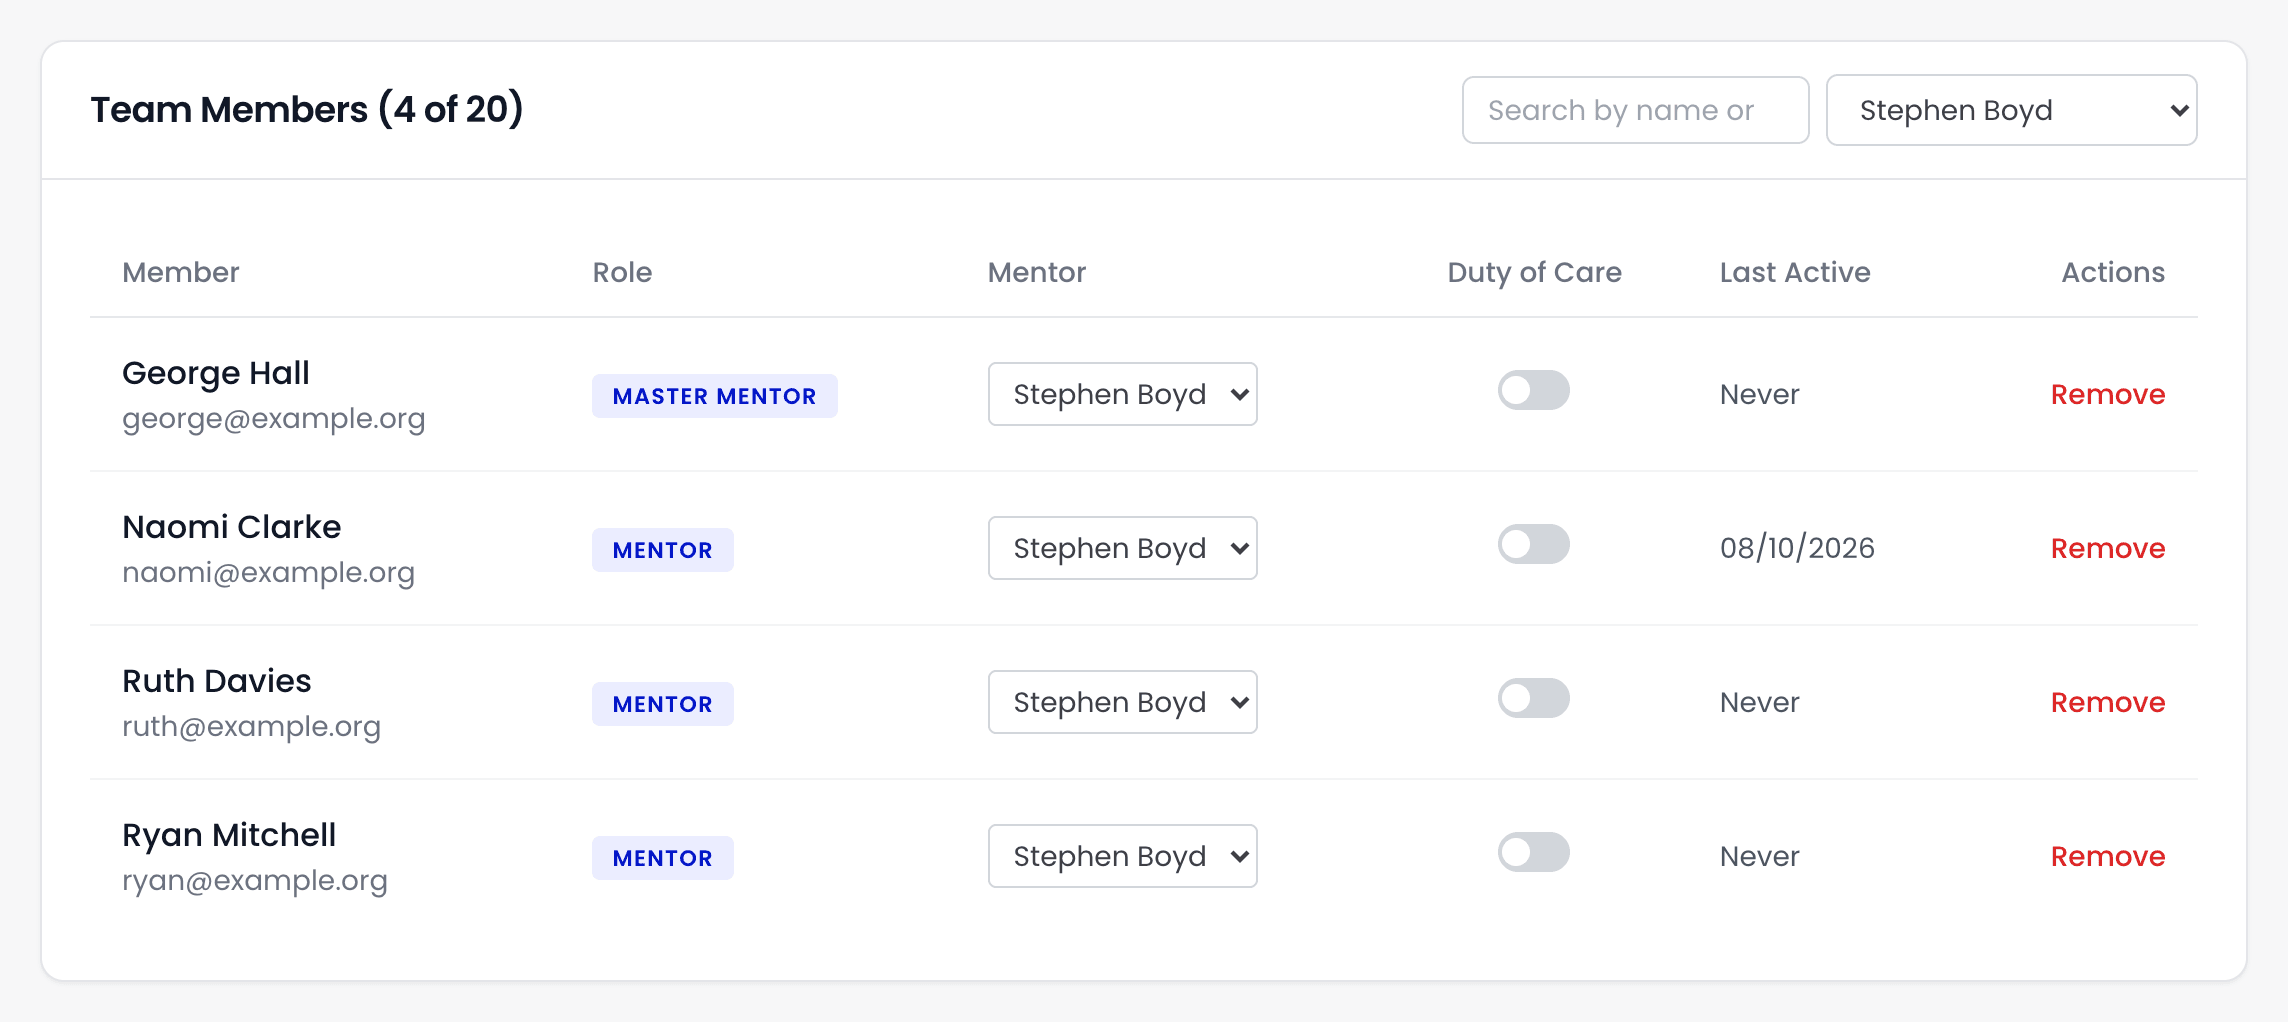Click the Team Members (4 of 20) heading

point(307,109)
